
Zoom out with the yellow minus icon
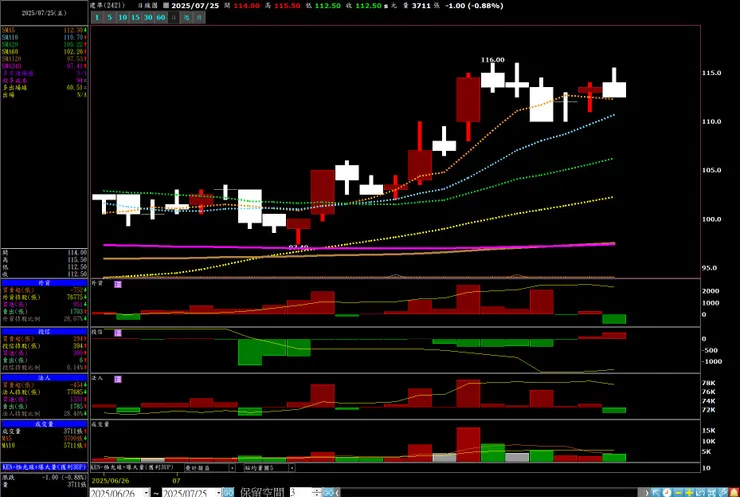click(678, 493)
